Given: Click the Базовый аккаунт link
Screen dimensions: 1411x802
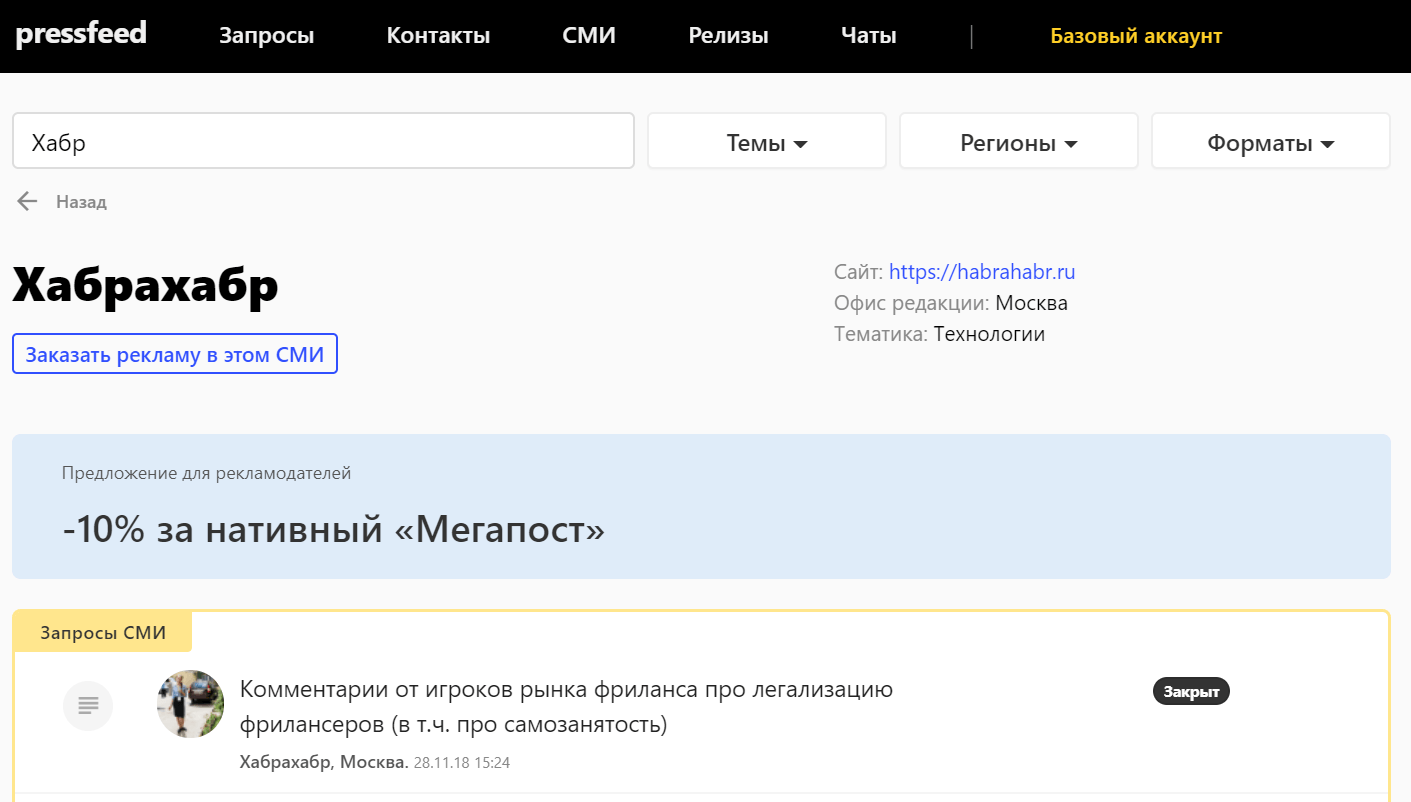Looking at the screenshot, I should coord(1135,36).
